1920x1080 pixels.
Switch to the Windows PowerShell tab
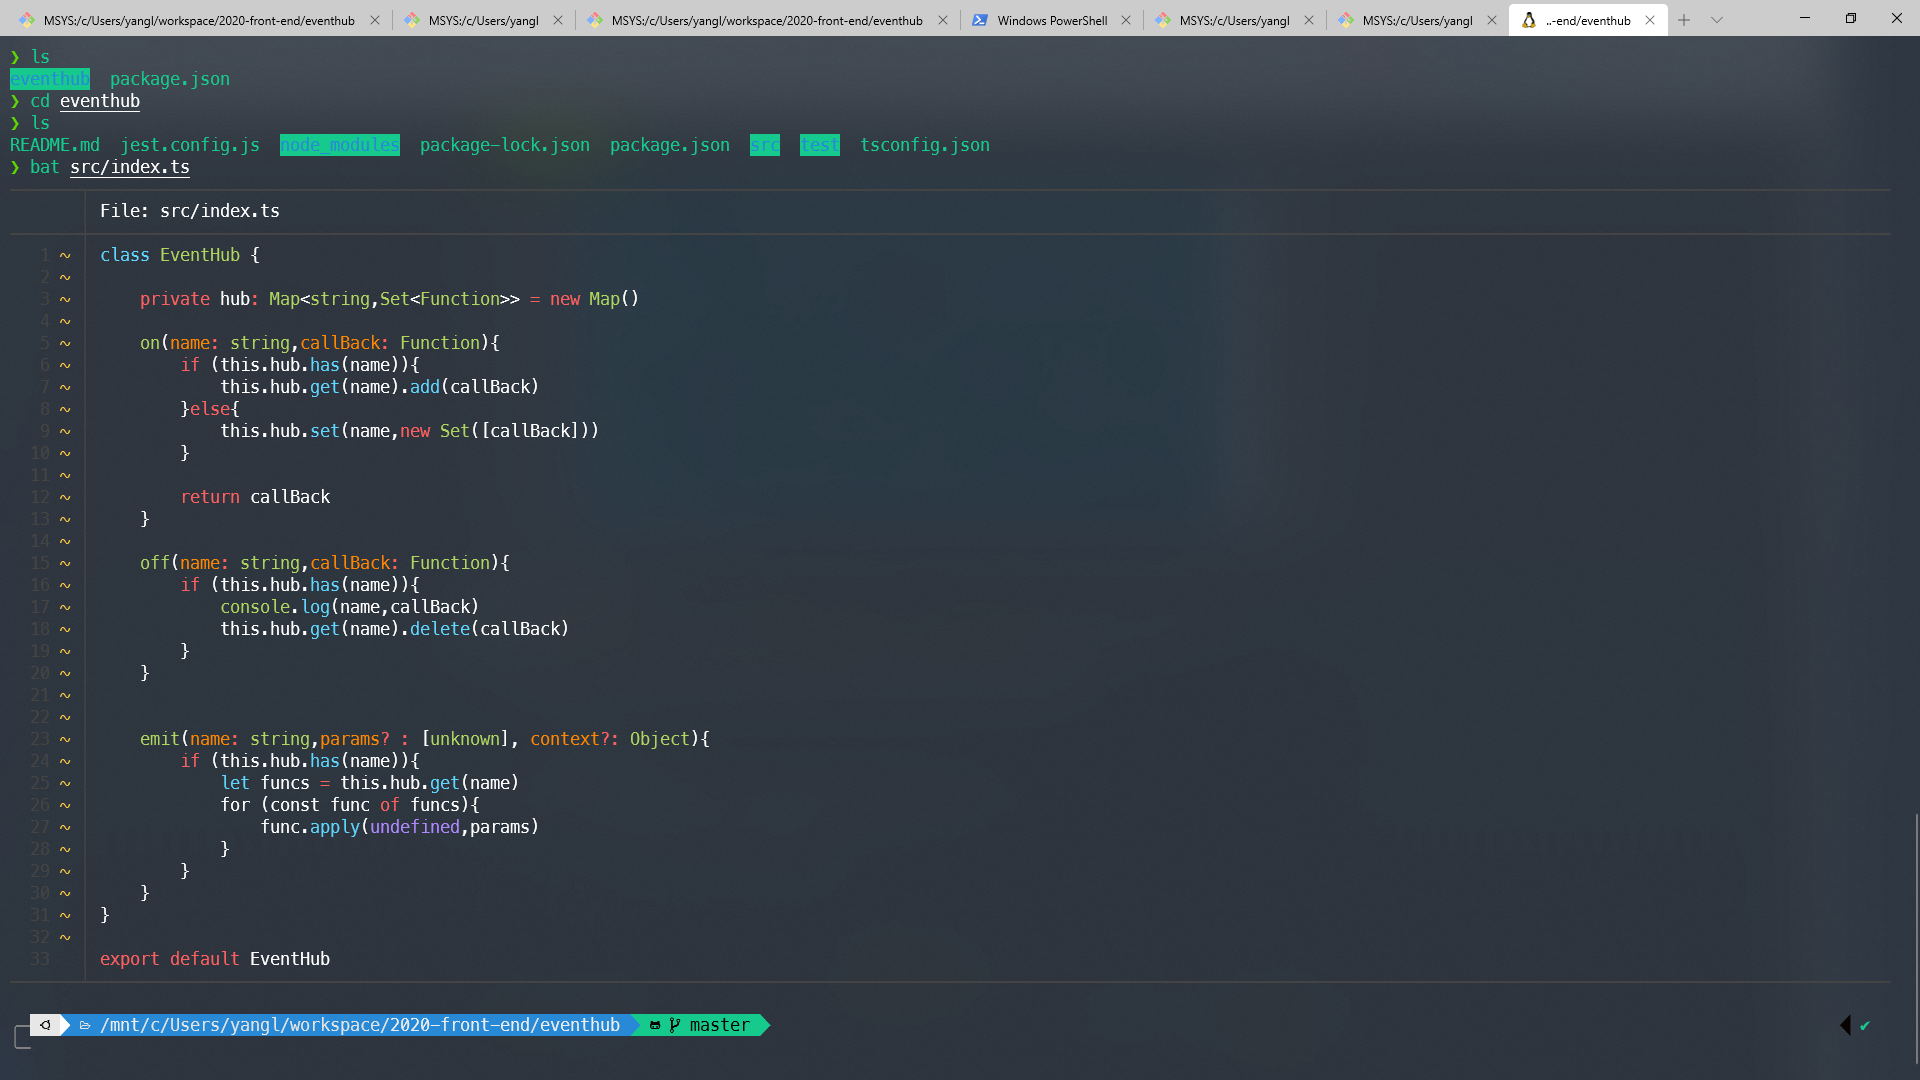tap(1051, 20)
